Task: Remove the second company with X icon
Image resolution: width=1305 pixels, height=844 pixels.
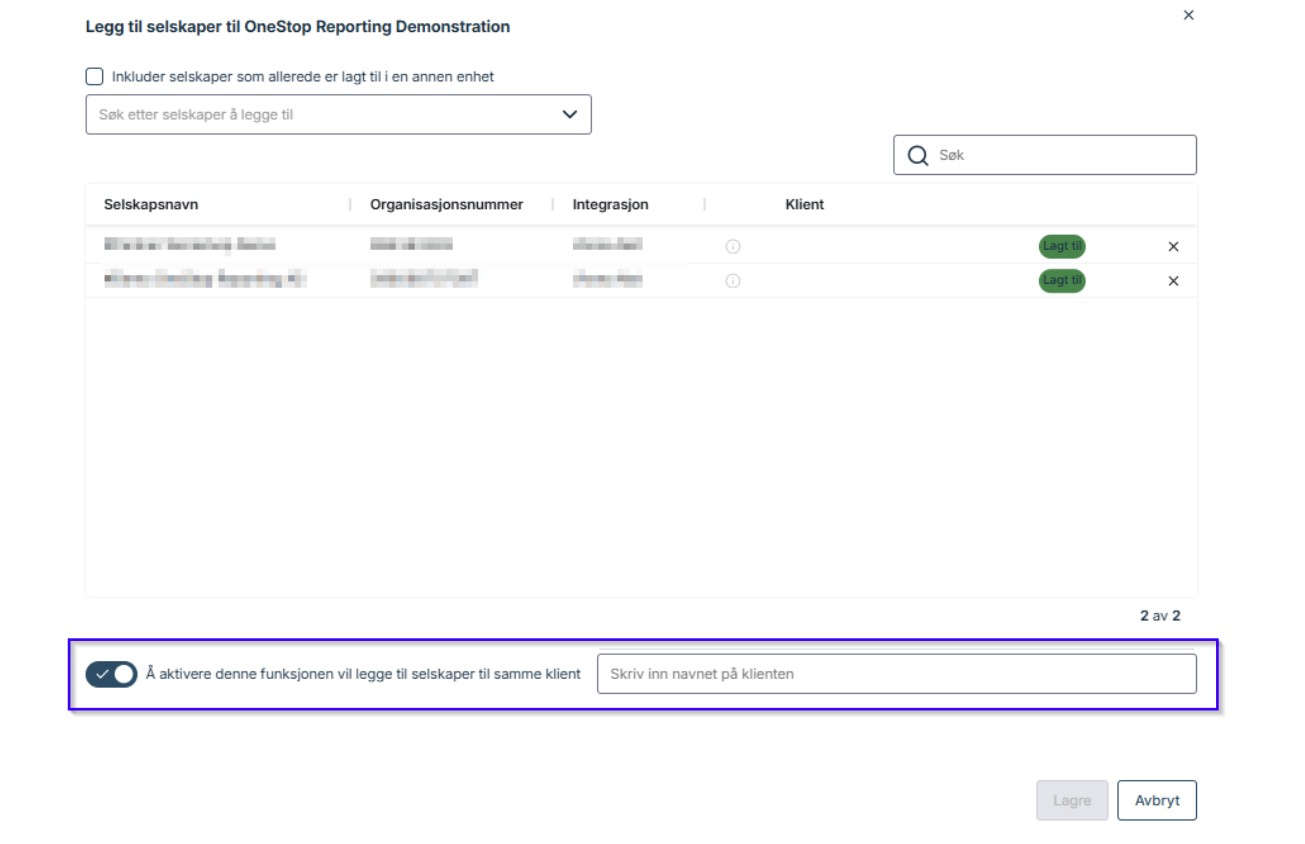Action: tap(1173, 281)
